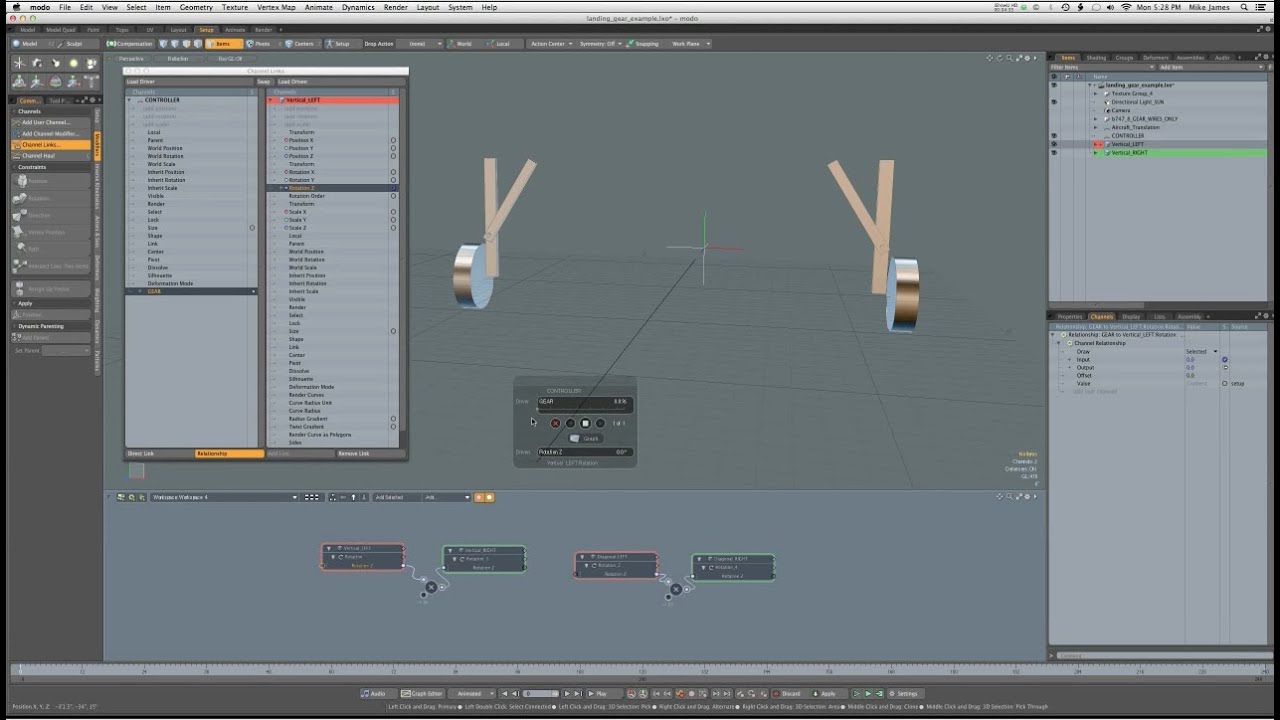Screen dimensions: 1280x720
Task: Switch to the Display tab
Action: 1131,317
